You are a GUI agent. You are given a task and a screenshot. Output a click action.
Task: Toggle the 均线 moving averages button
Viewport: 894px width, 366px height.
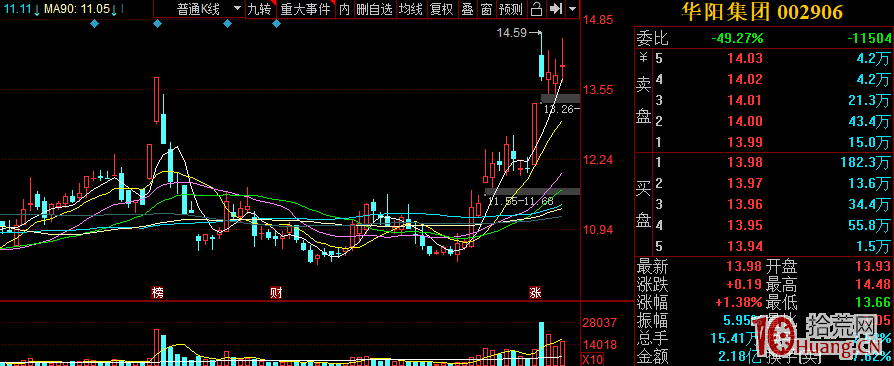411,9
